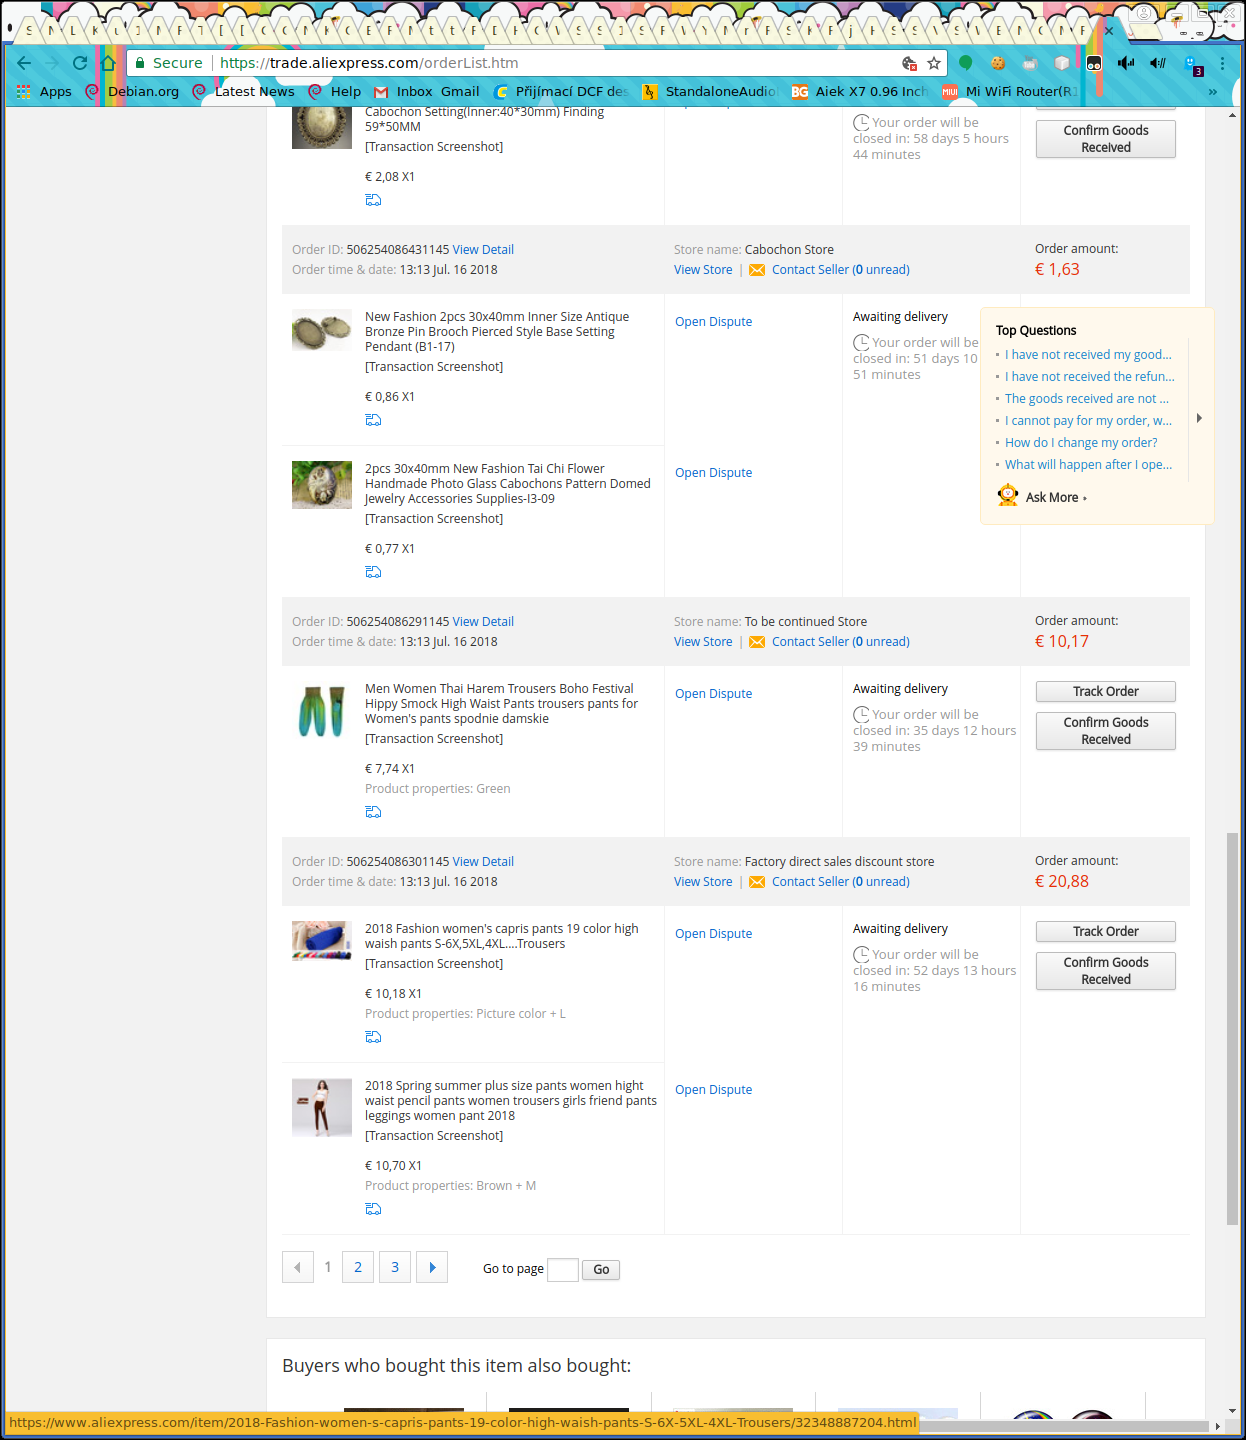Open the cookie extension icon
This screenshot has height=1440, width=1246.
point(997,63)
